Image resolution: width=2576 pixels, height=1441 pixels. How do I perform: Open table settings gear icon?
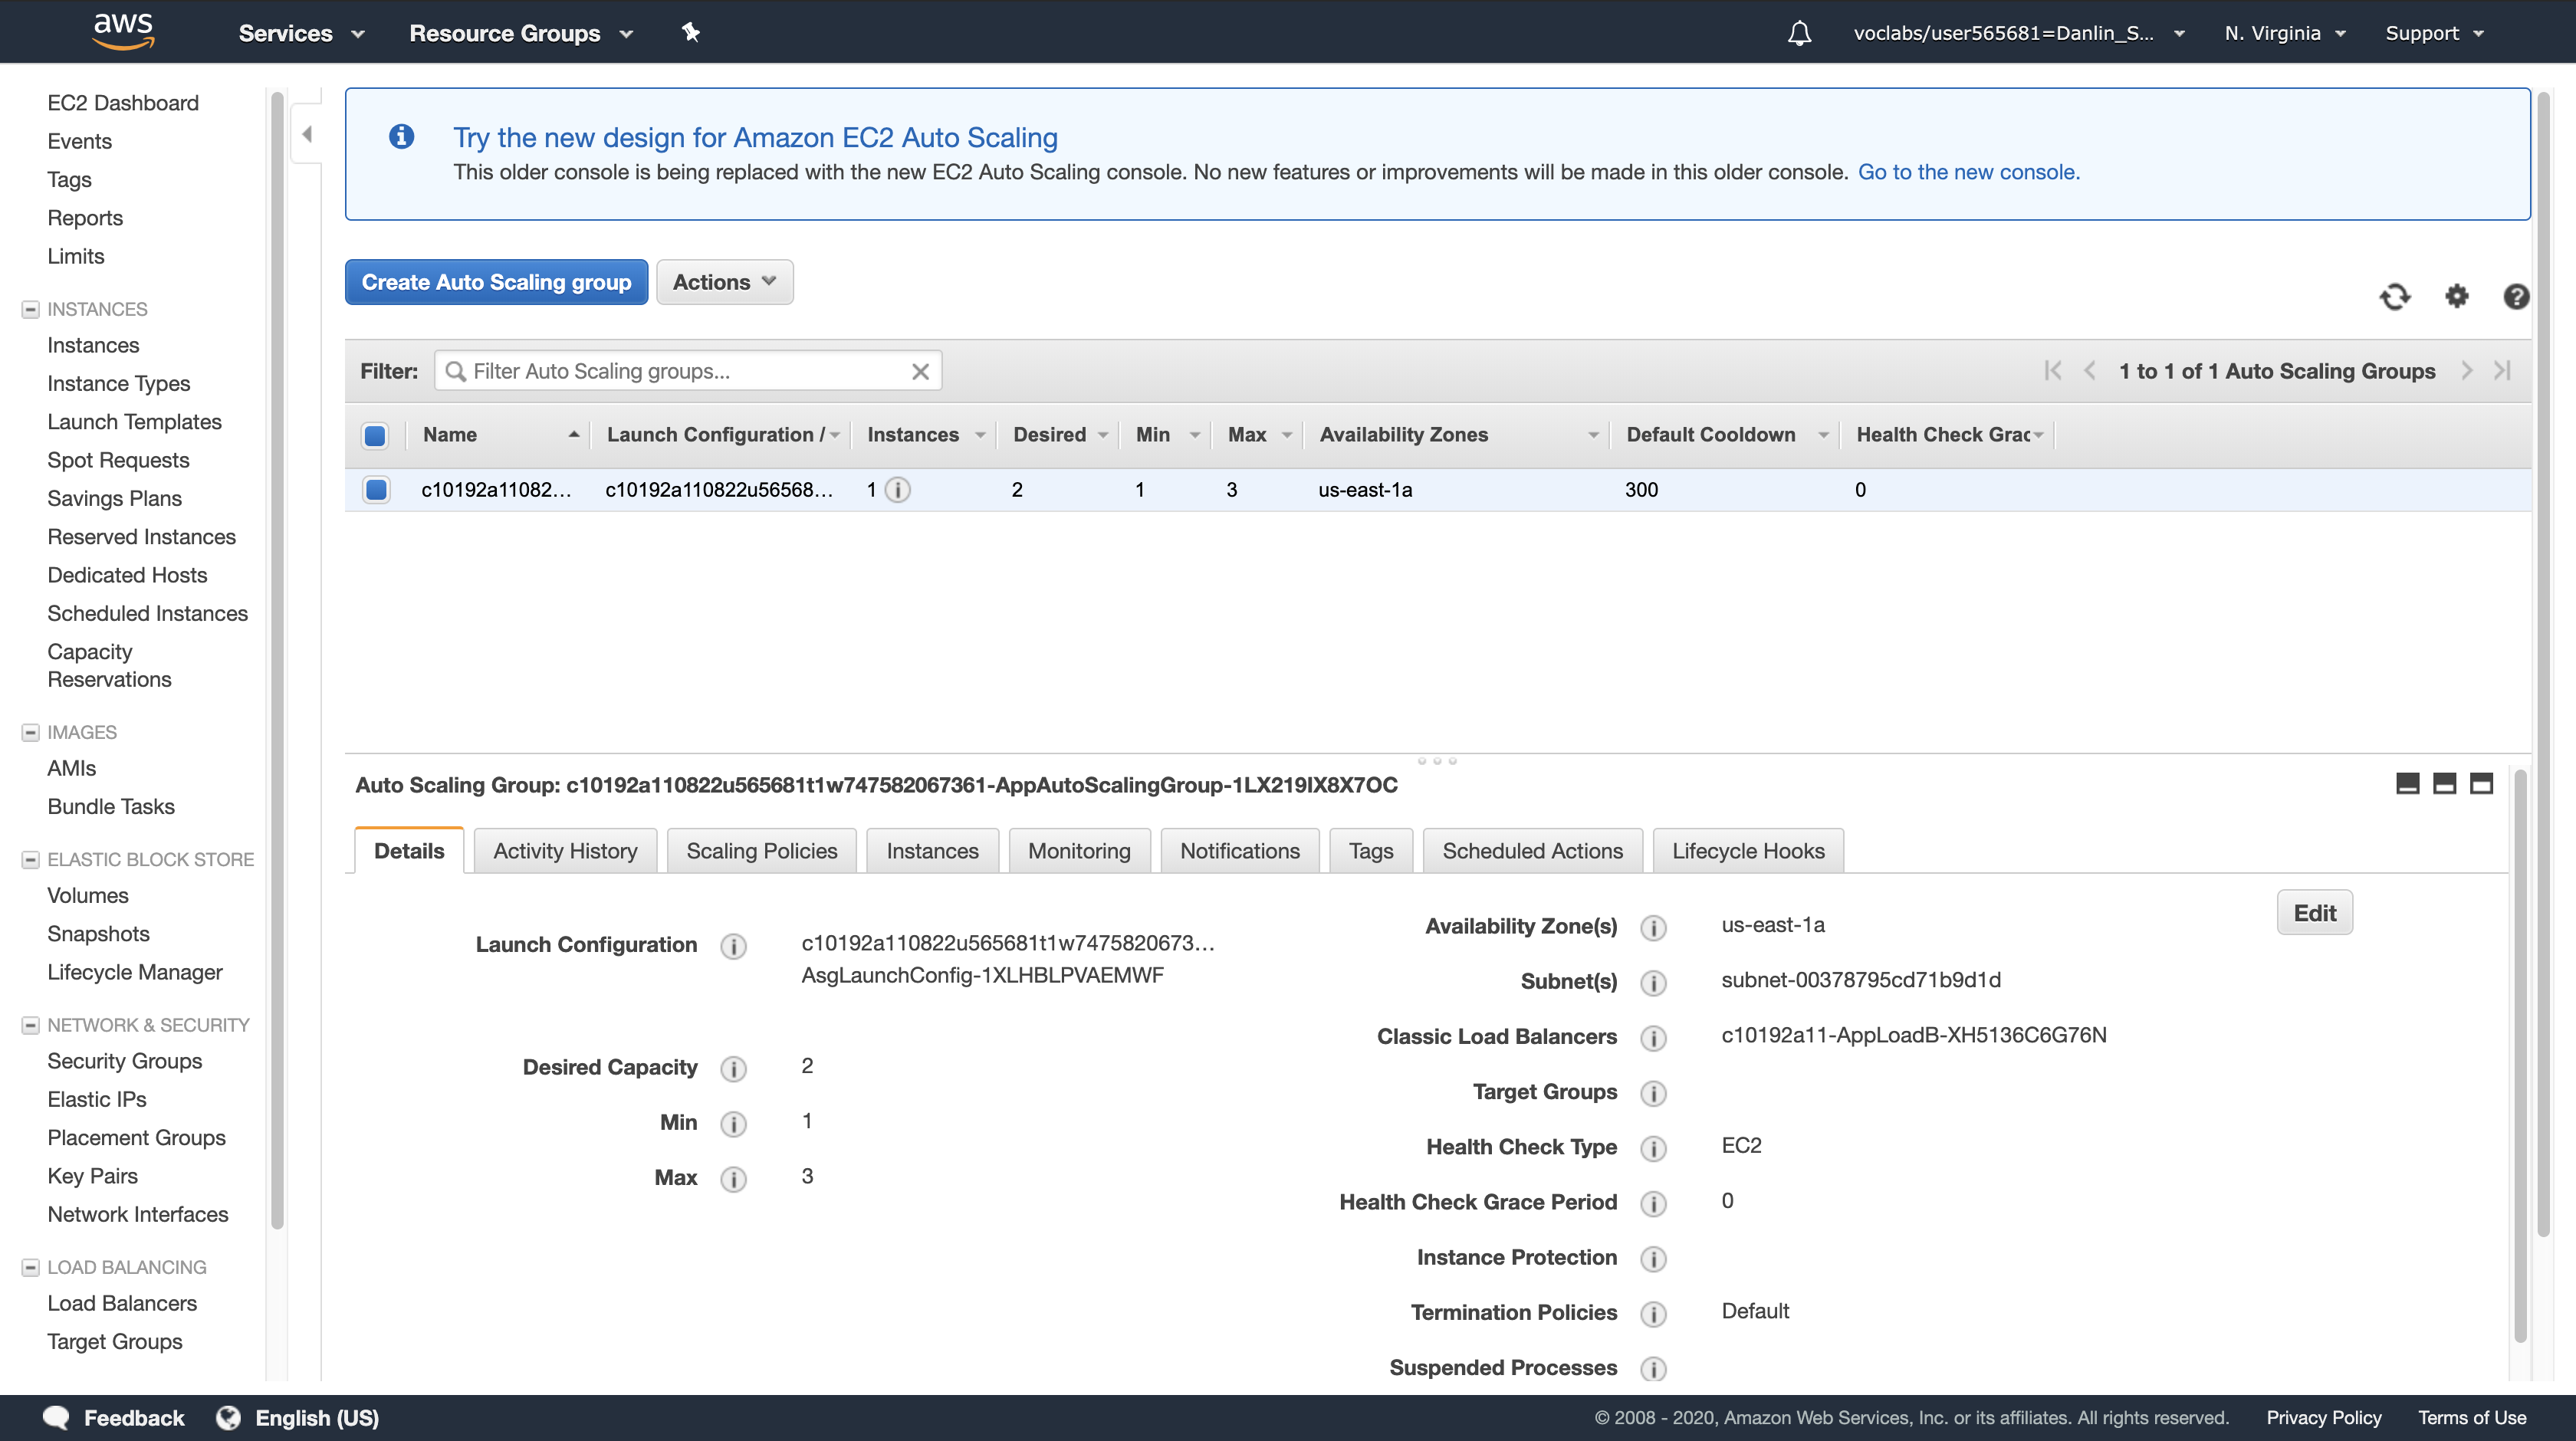(2456, 297)
